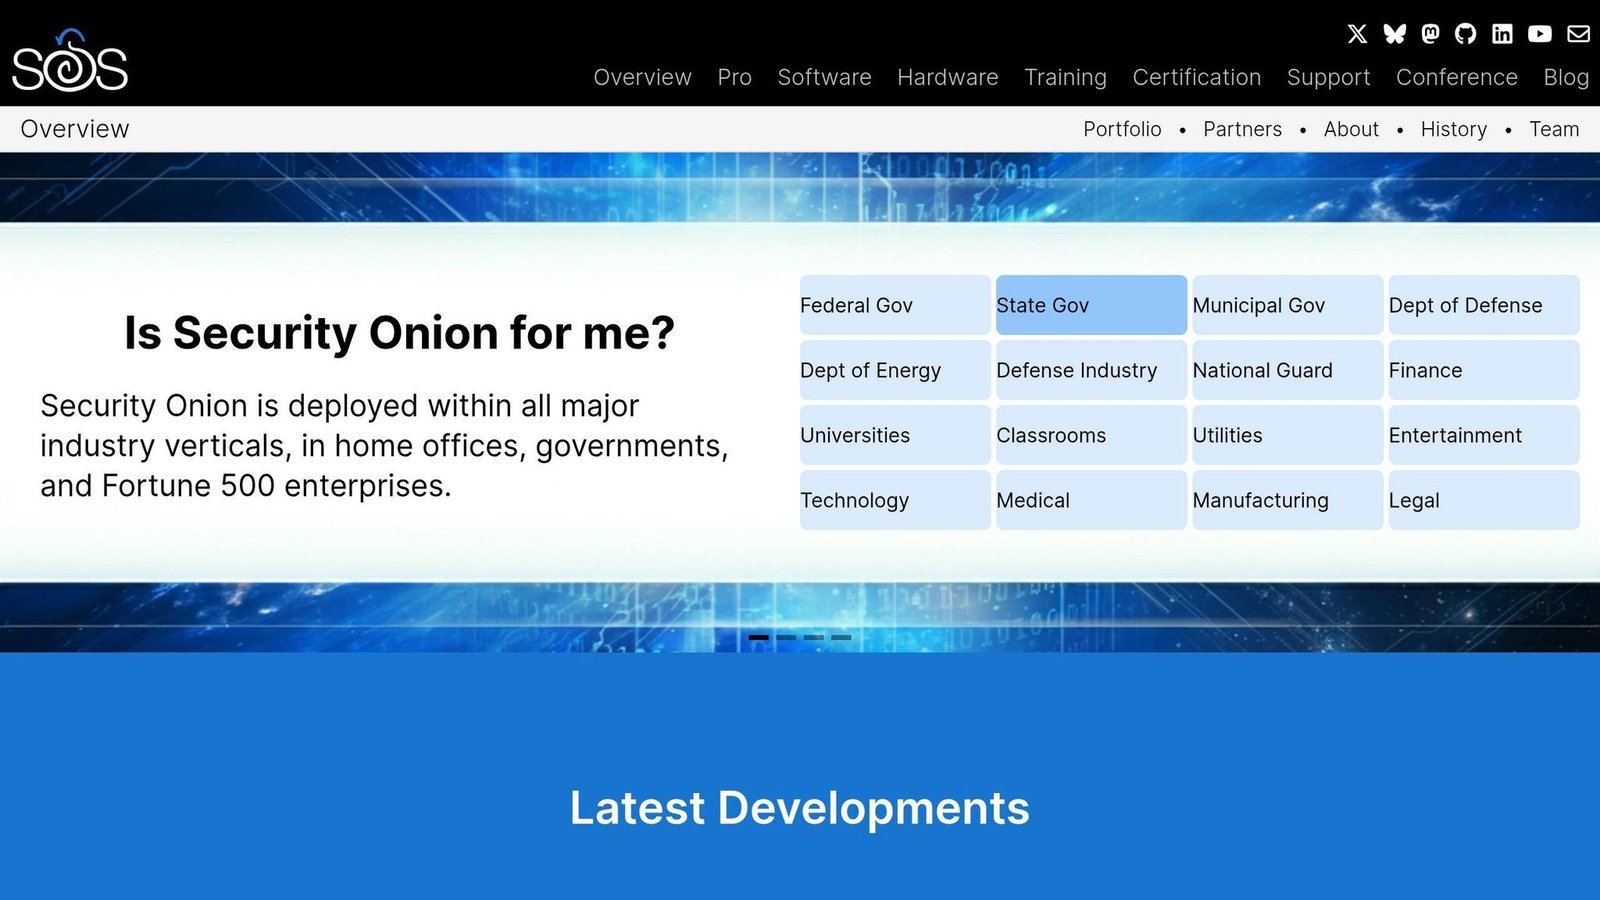This screenshot has height=900, width=1600.
Task: Open the LinkedIn icon in header
Action: click(1502, 34)
